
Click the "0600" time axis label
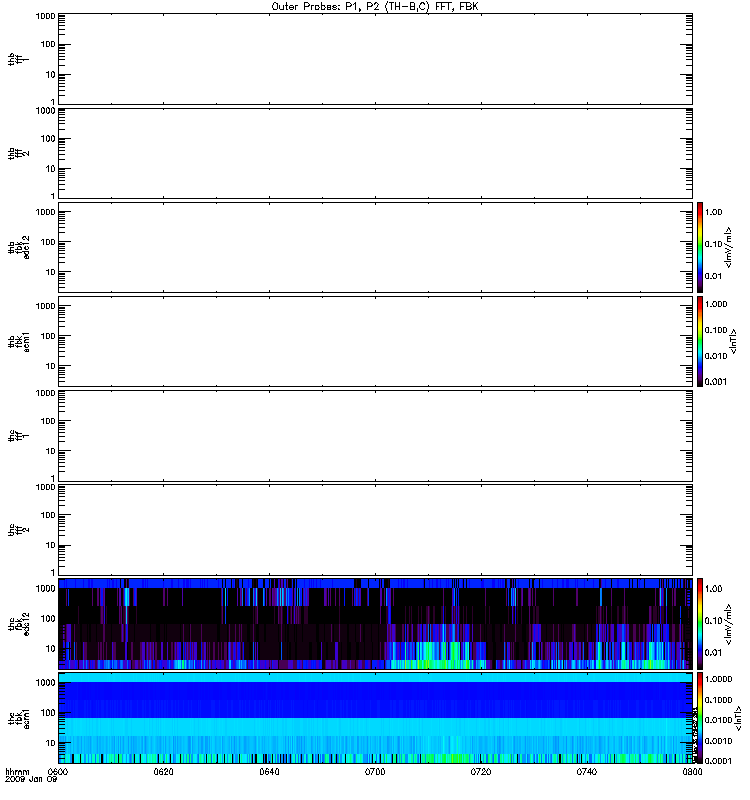[57, 772]
